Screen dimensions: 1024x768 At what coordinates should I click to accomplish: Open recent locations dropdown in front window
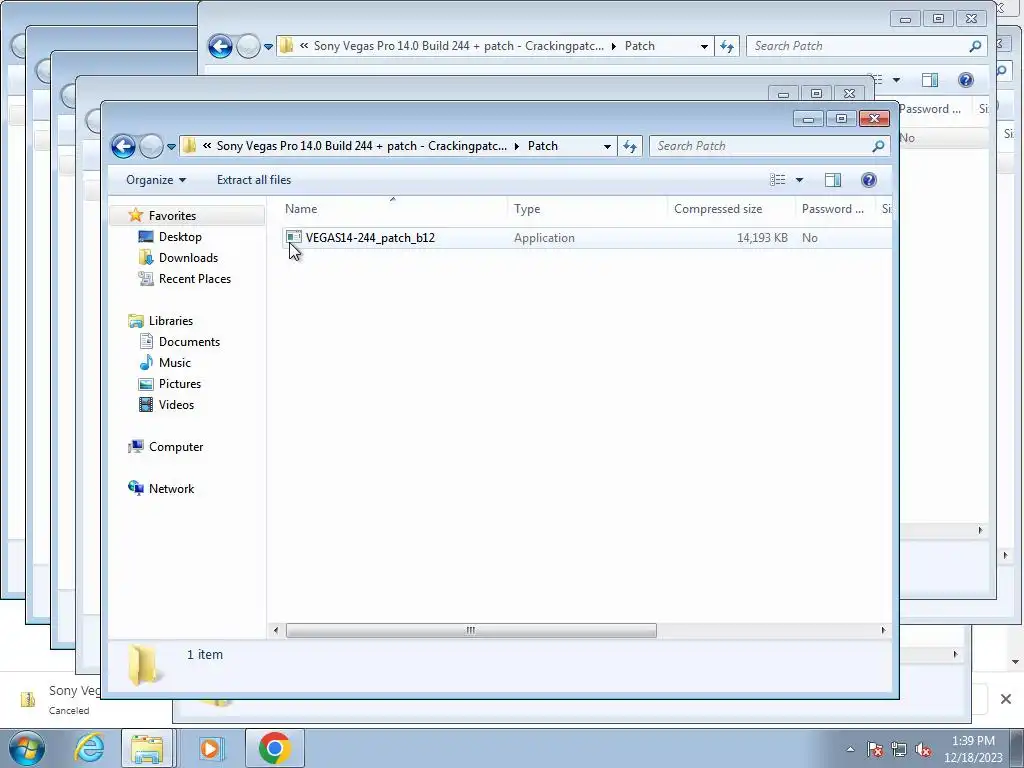point(171,147)
